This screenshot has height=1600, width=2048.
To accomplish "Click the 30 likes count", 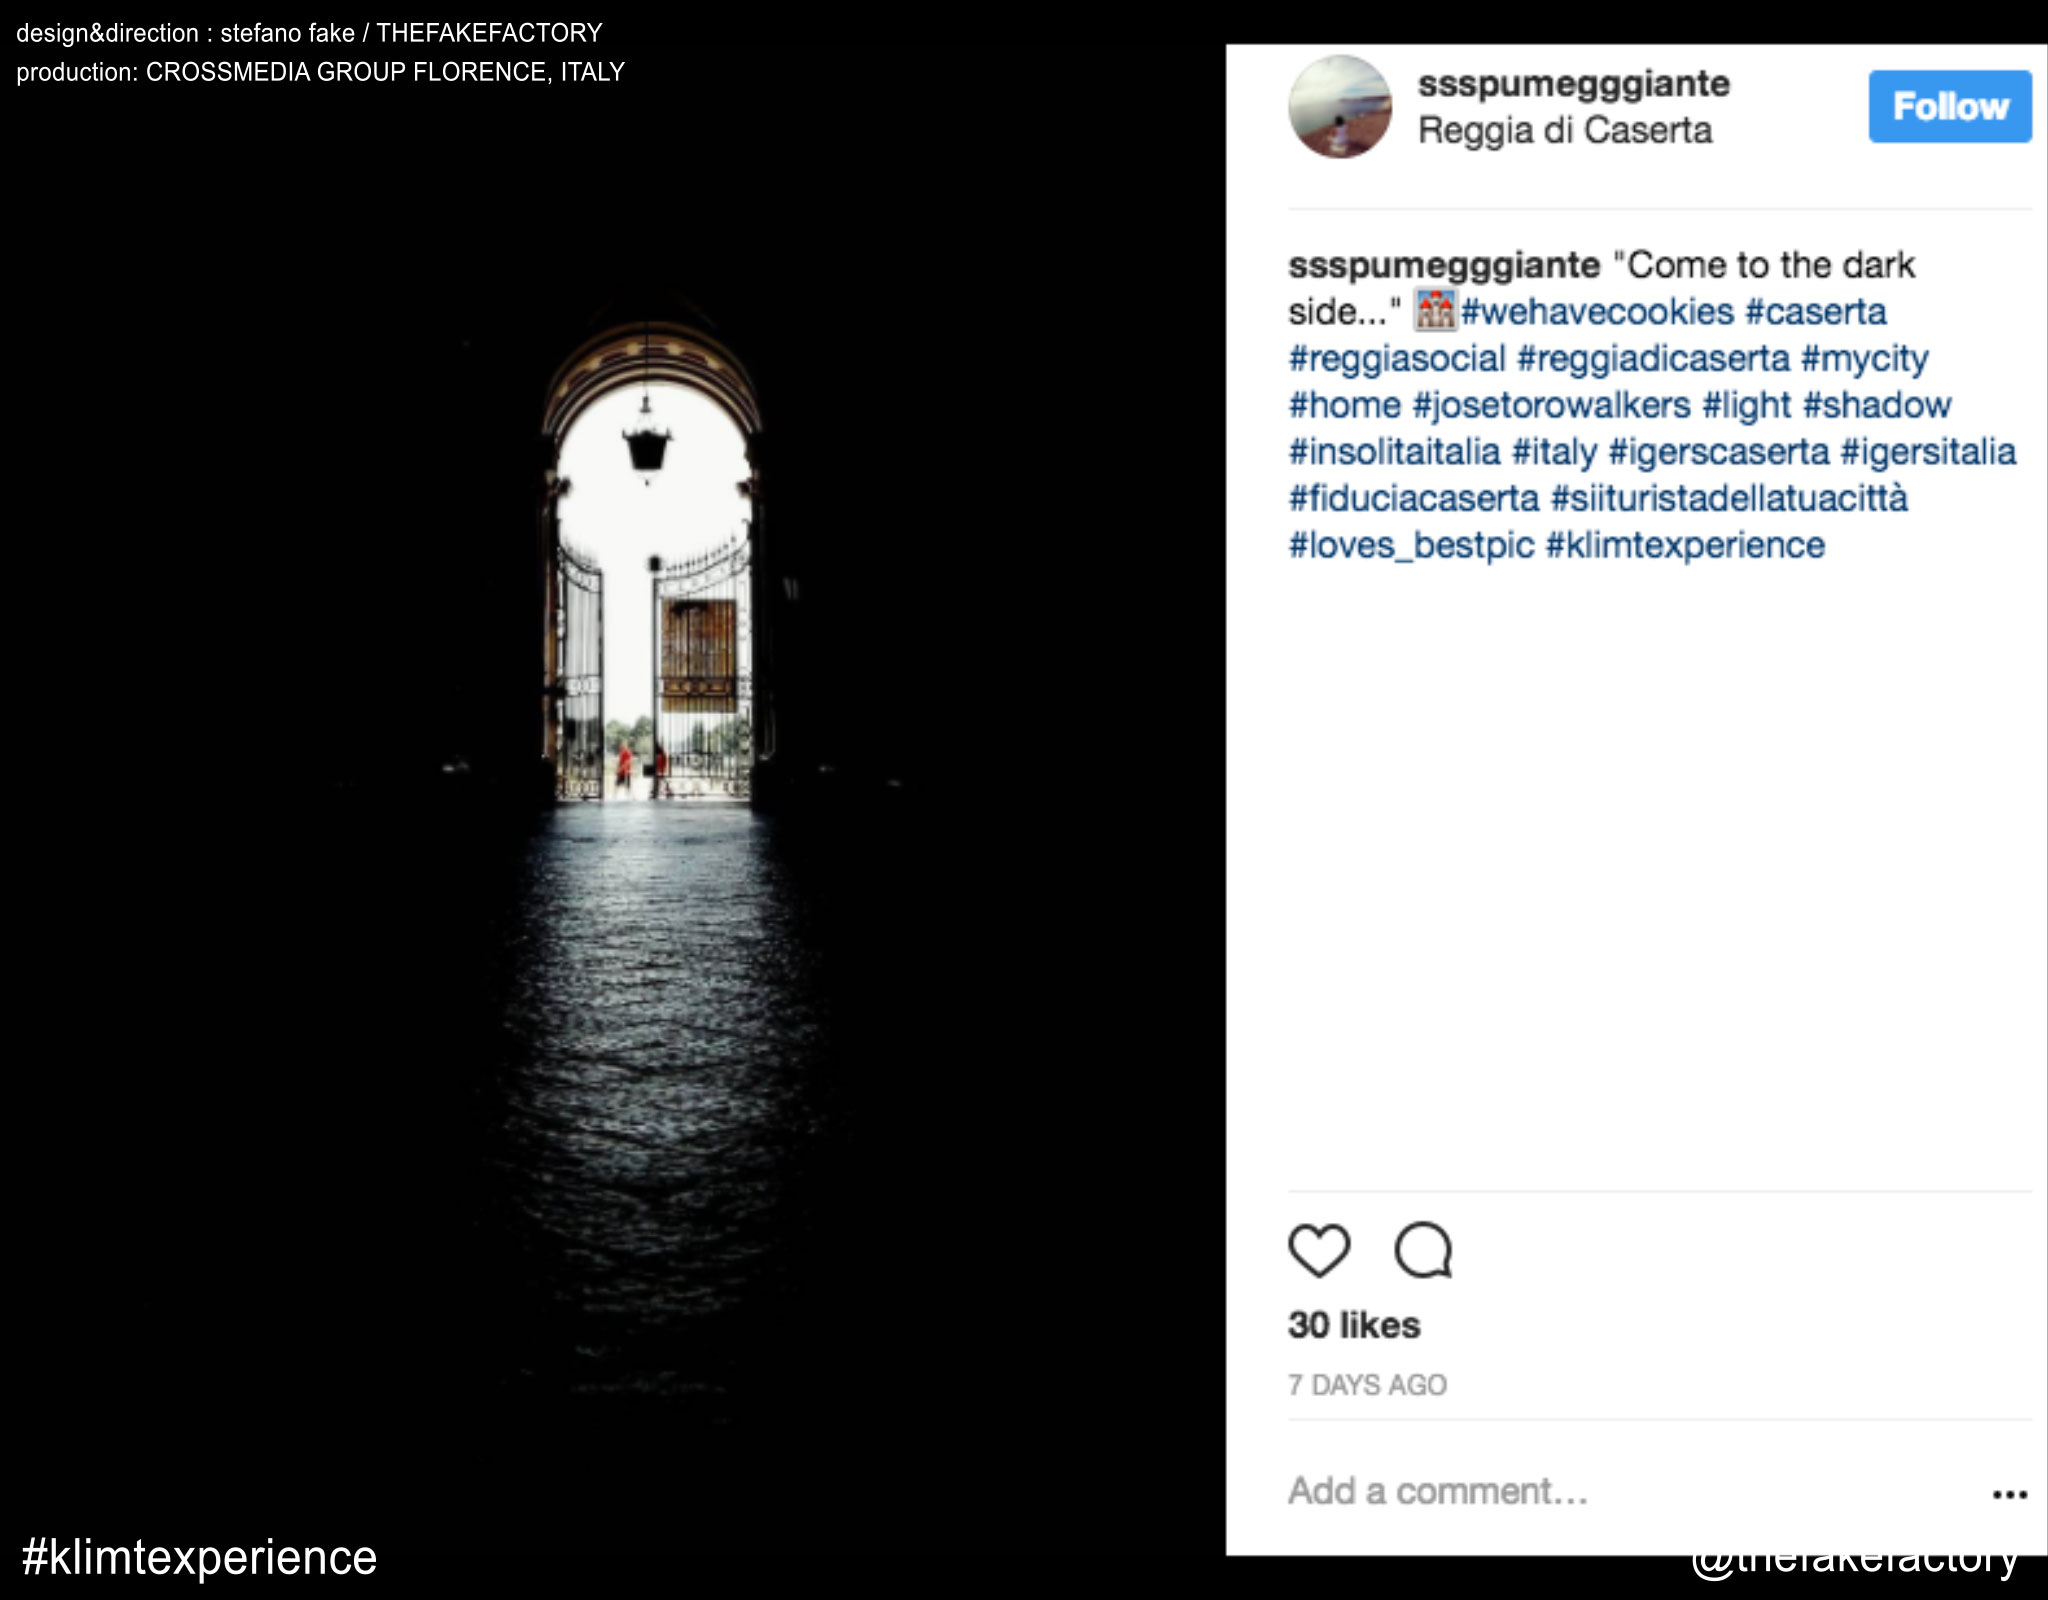I will tap(1354, 1325).
